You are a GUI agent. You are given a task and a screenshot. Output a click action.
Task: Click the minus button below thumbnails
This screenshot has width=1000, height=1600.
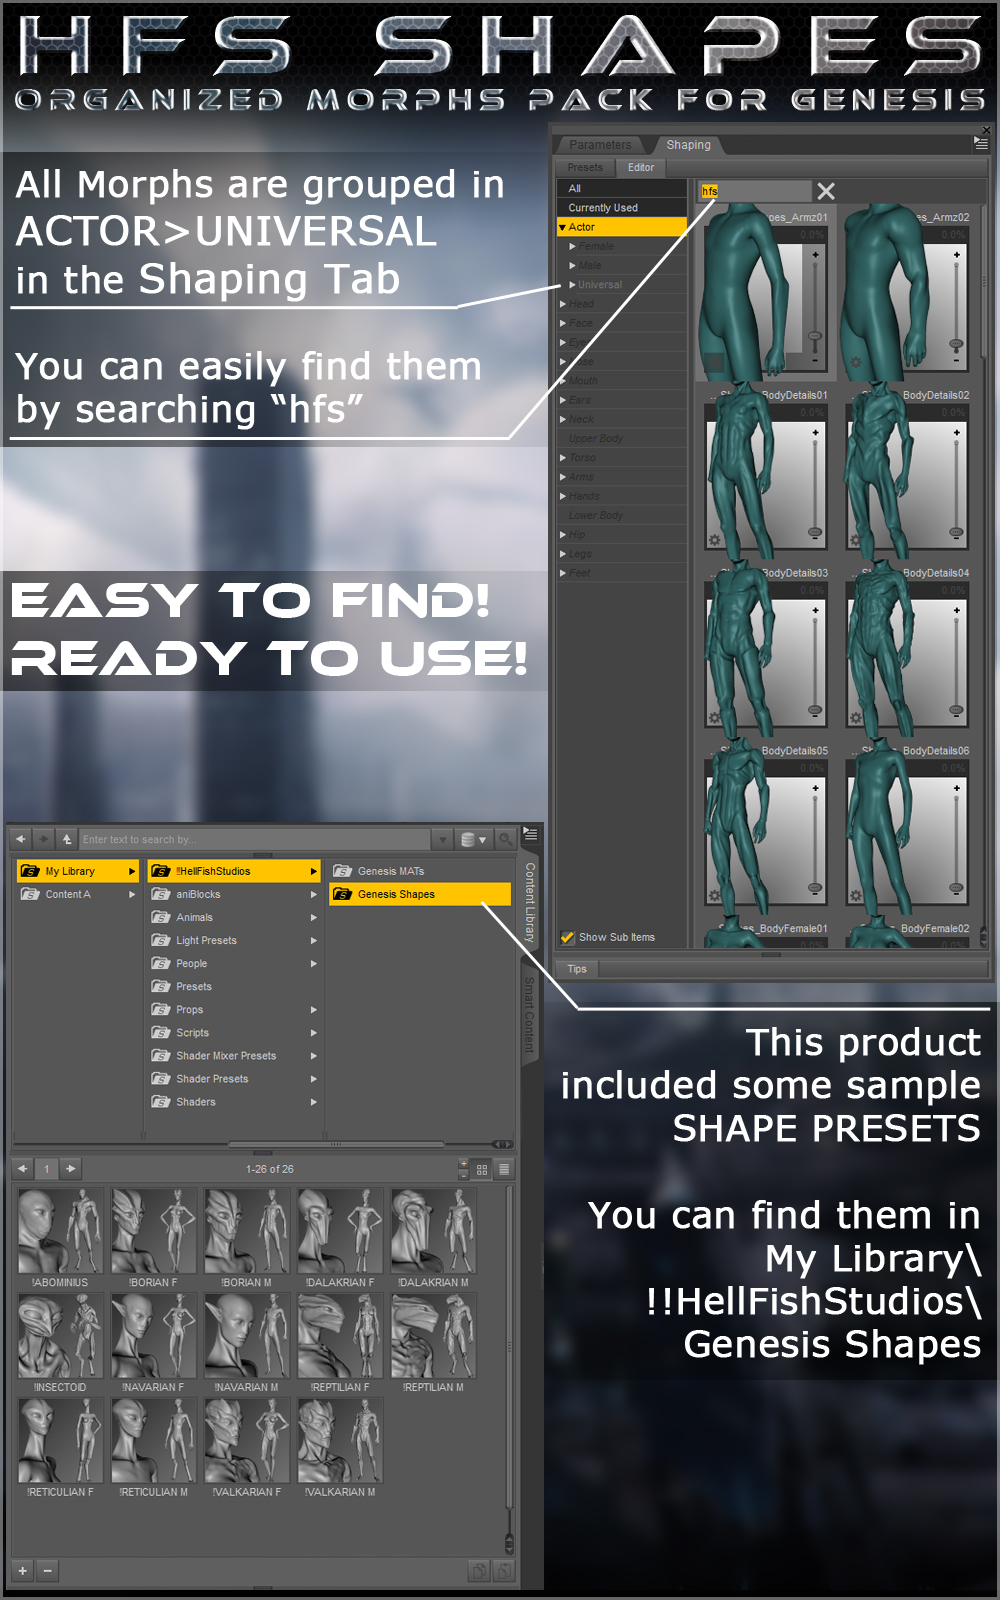[47, 1571]
